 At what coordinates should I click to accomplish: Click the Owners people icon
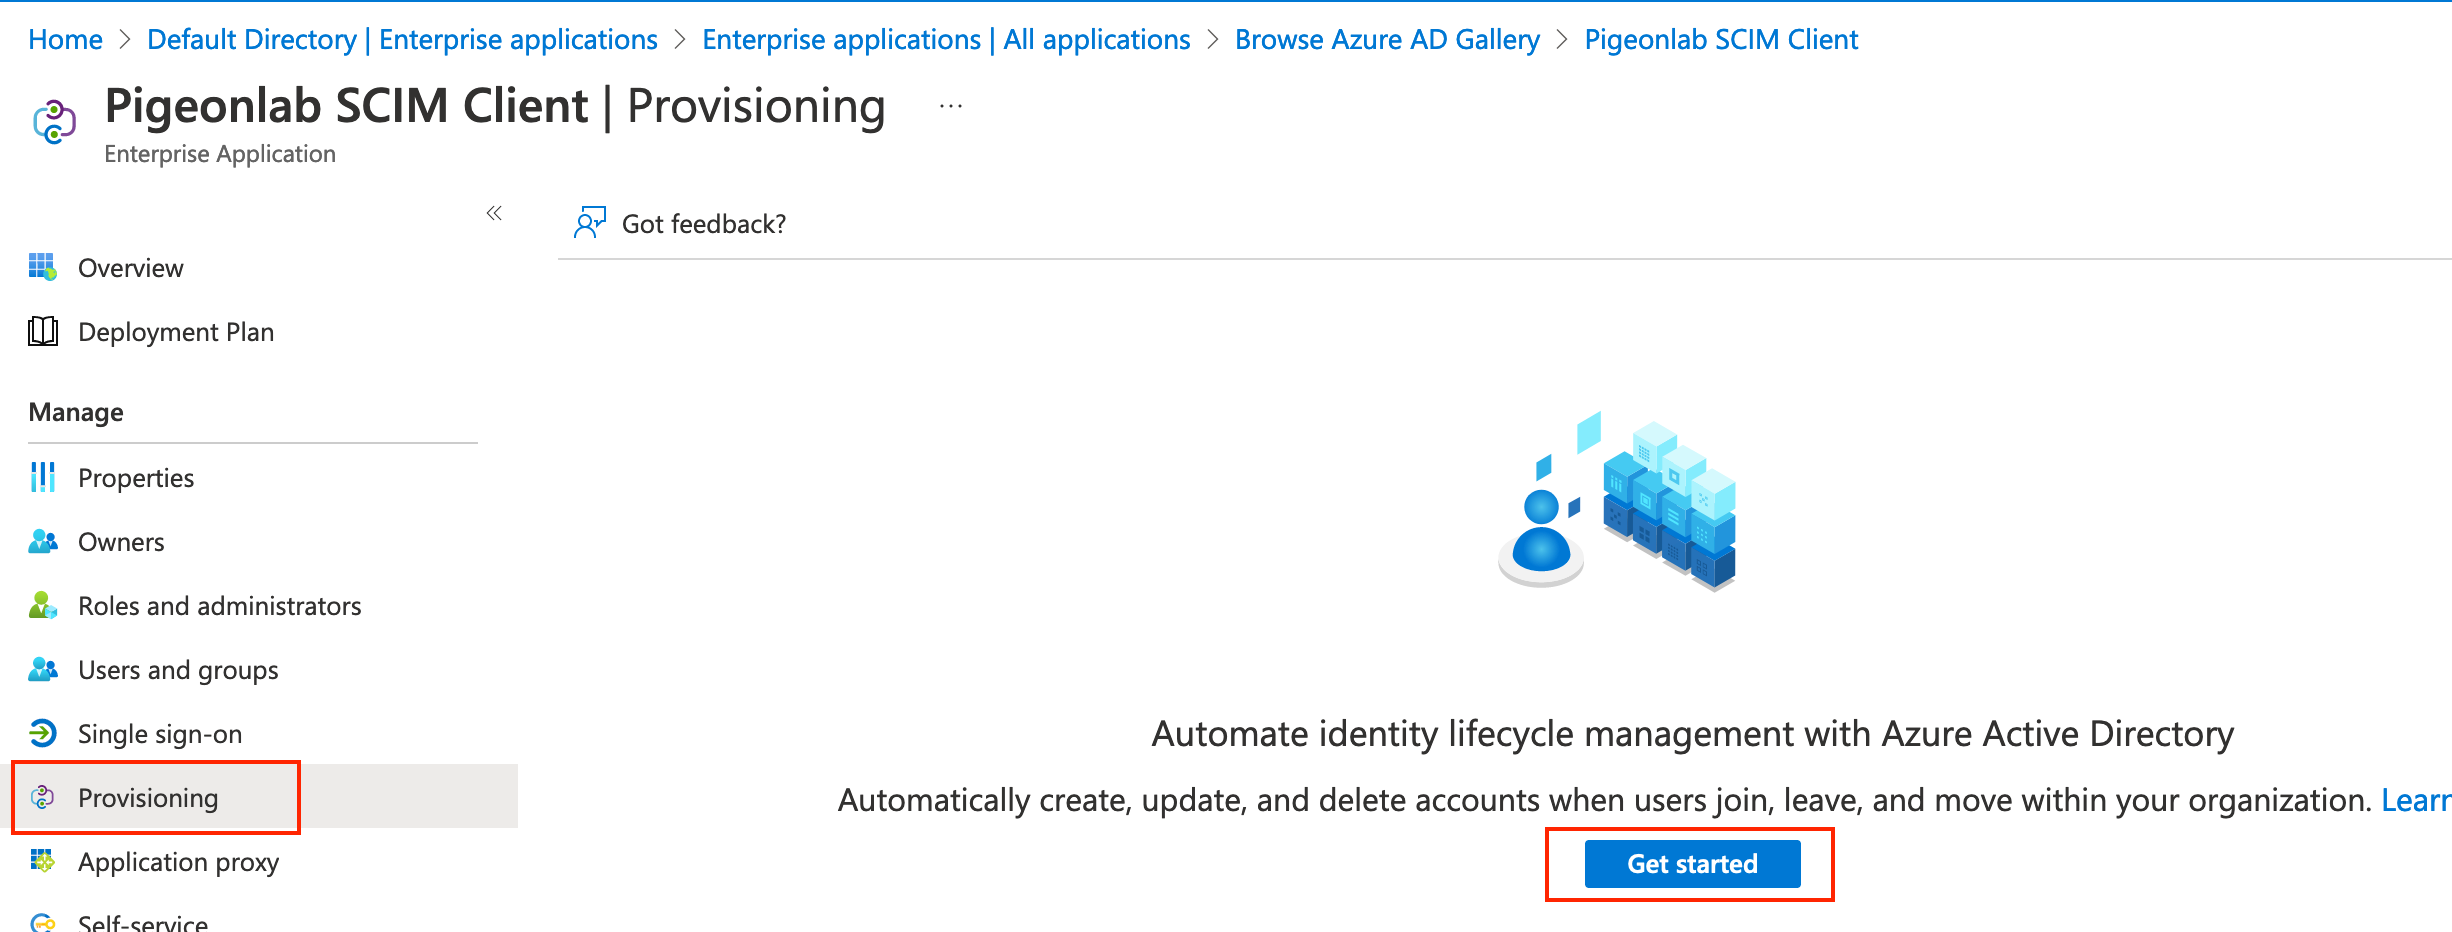point(43,541)
